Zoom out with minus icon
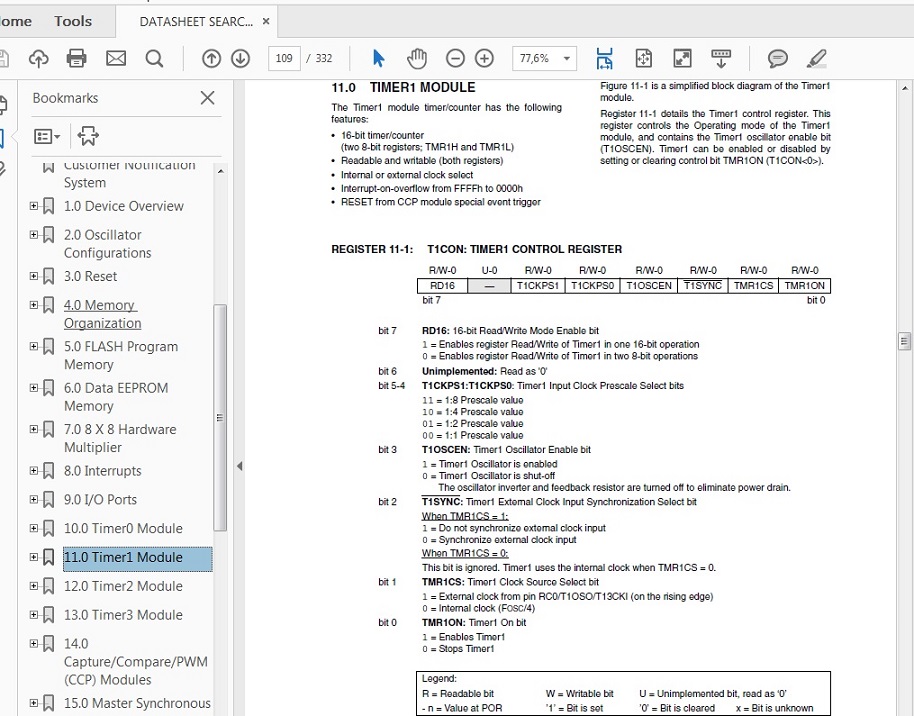914x716 pixels. click(x=455, y=58)
